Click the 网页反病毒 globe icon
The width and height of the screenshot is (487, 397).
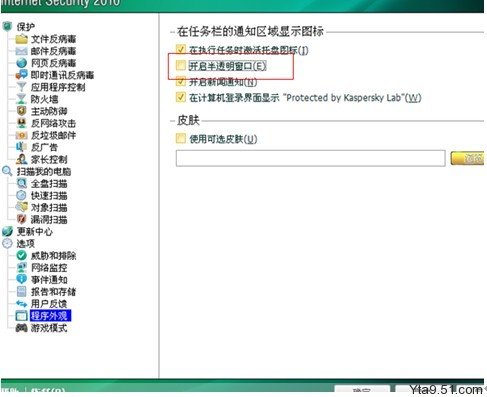click(x=21, y=63)
